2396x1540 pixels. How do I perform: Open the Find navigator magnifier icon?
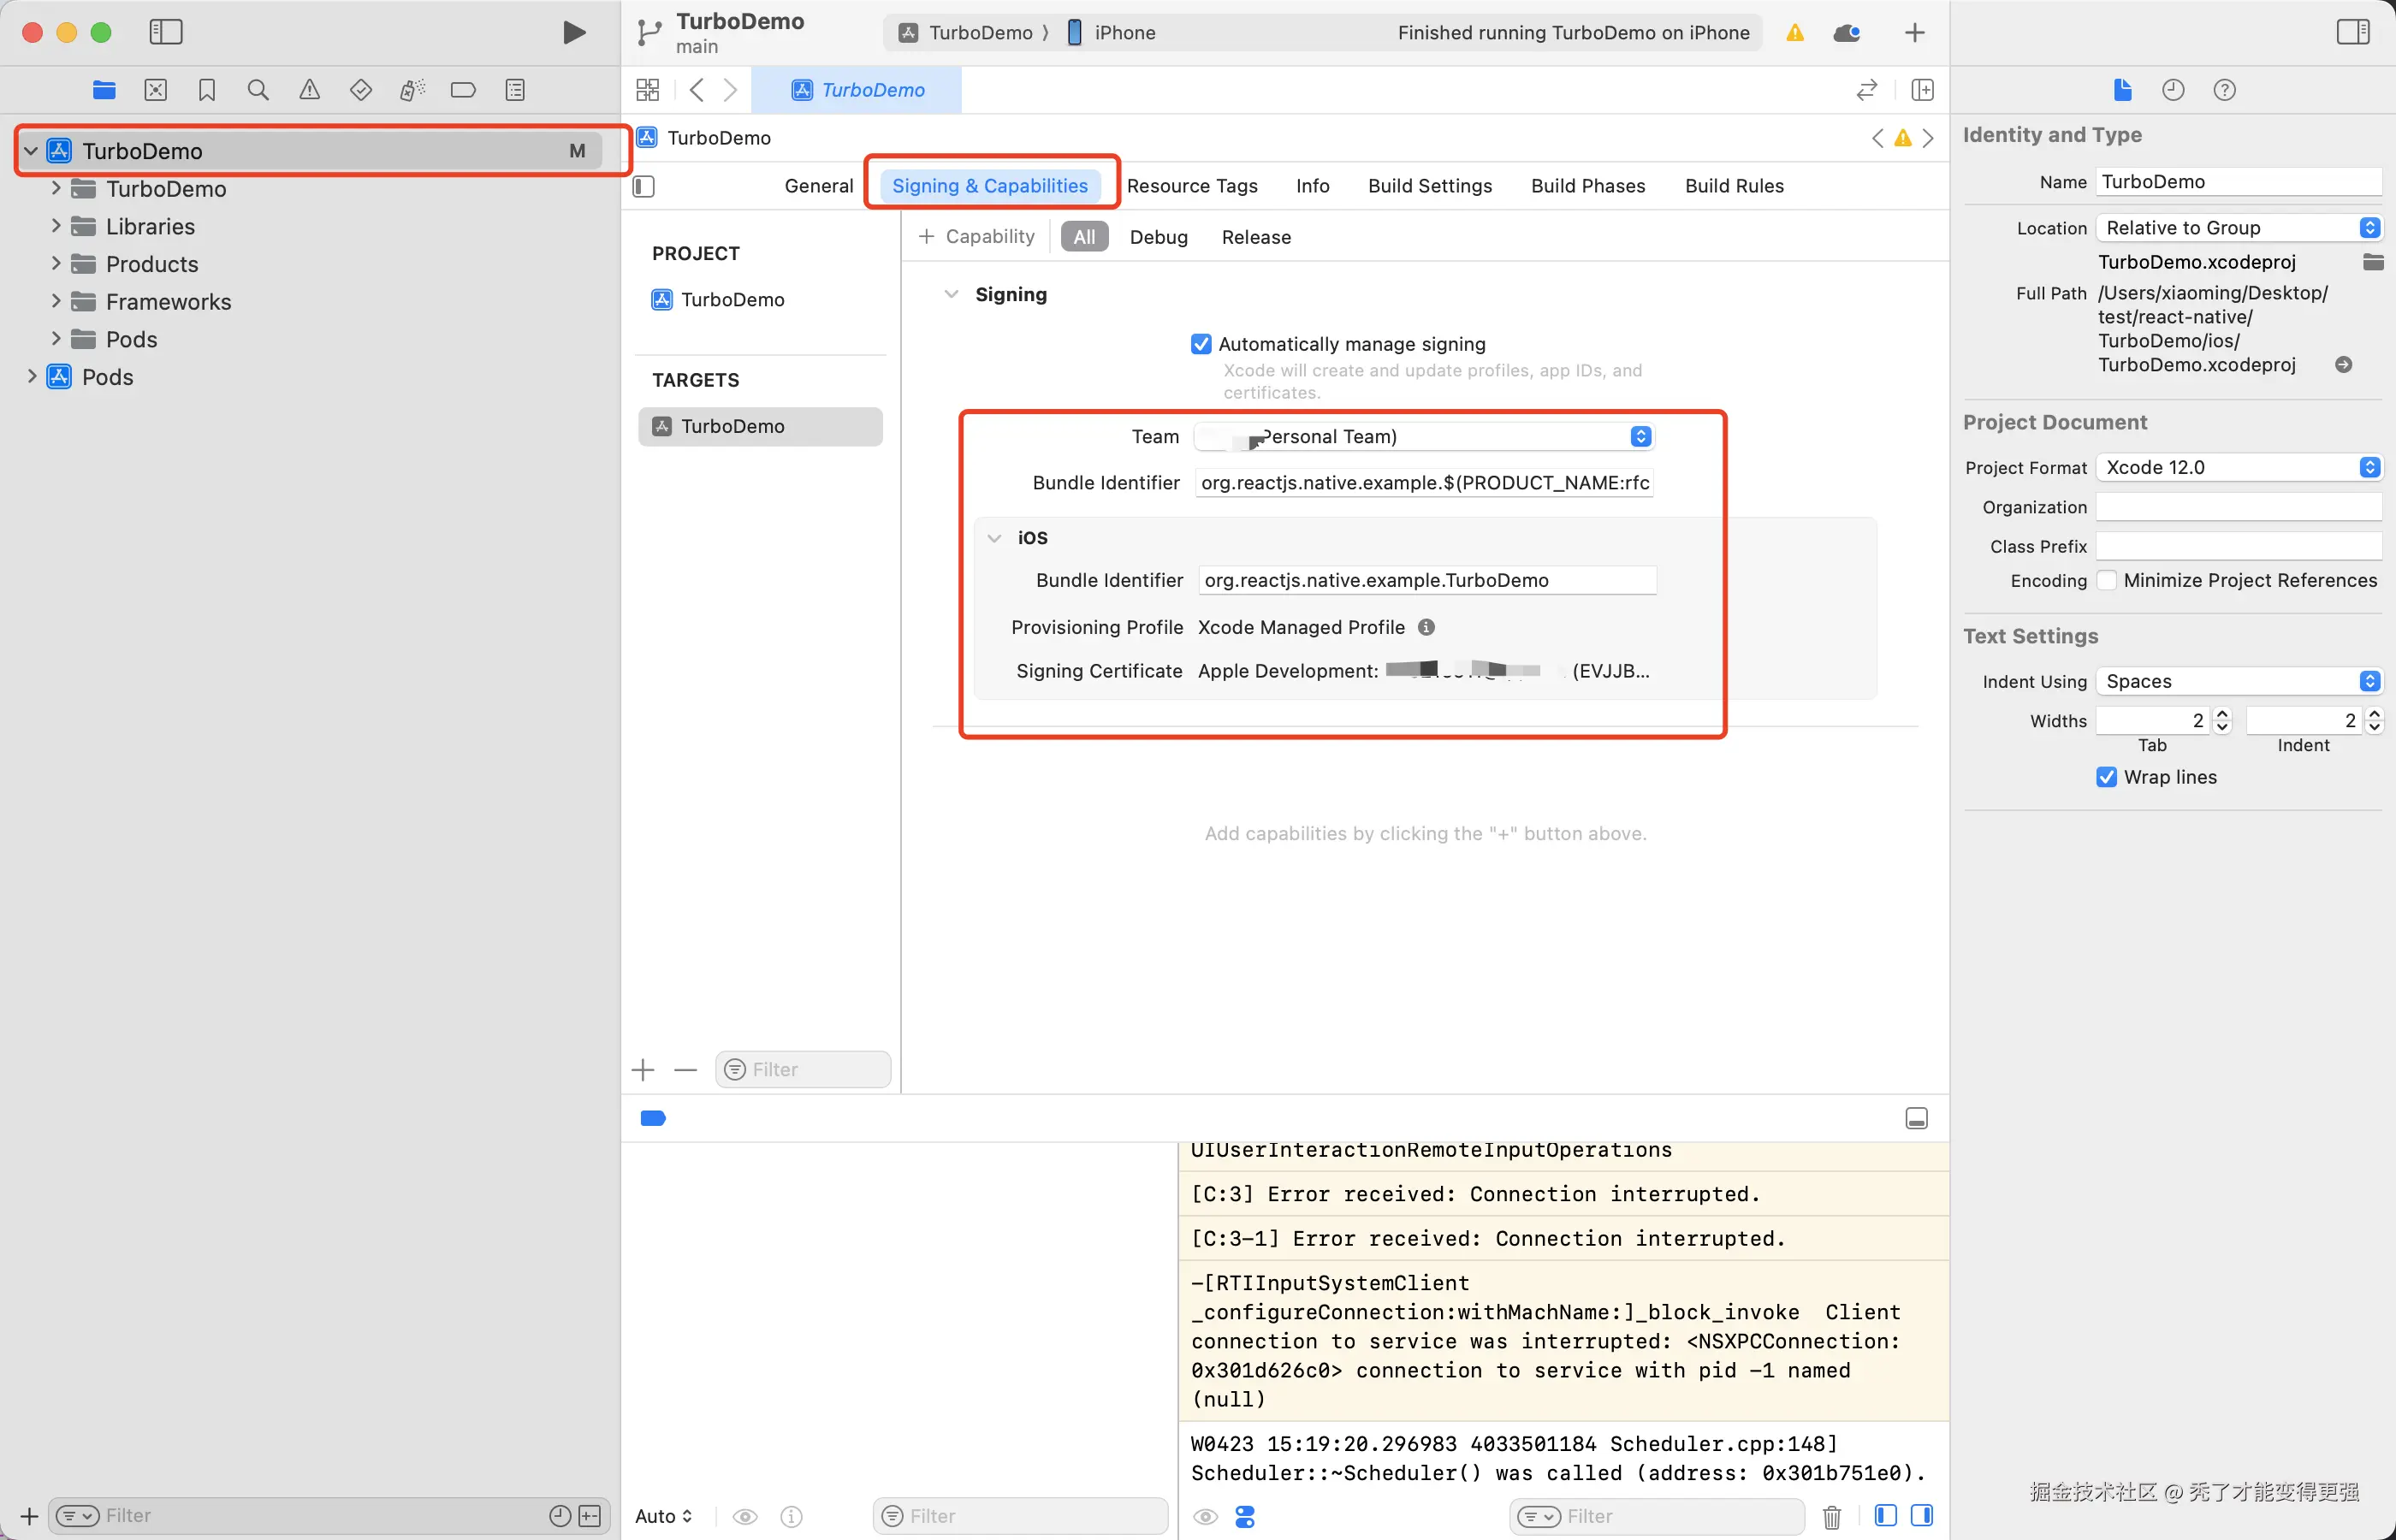(x=258, y=90)
